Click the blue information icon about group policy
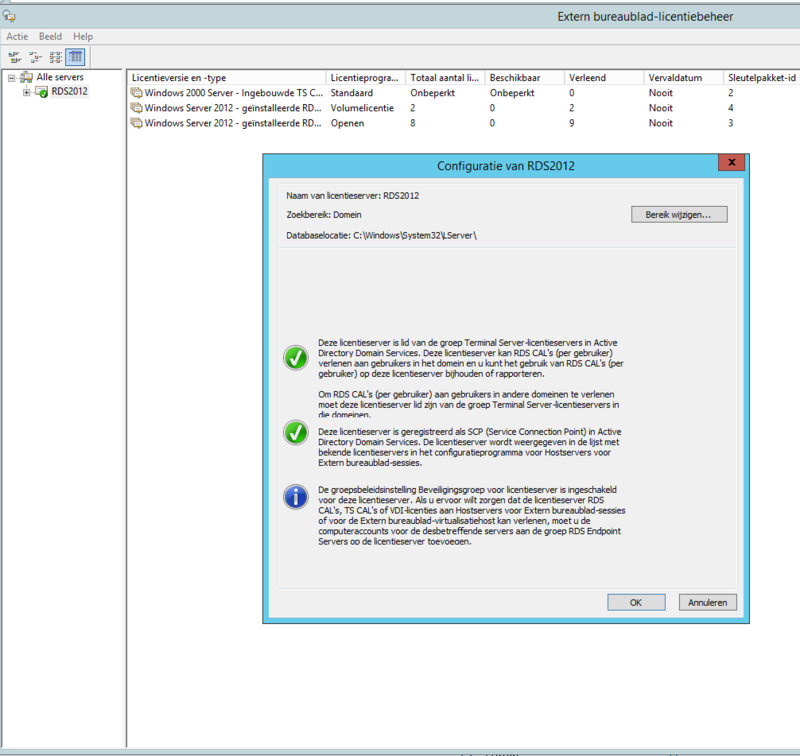This screenshot has height=756, width=800. (295, 496)
